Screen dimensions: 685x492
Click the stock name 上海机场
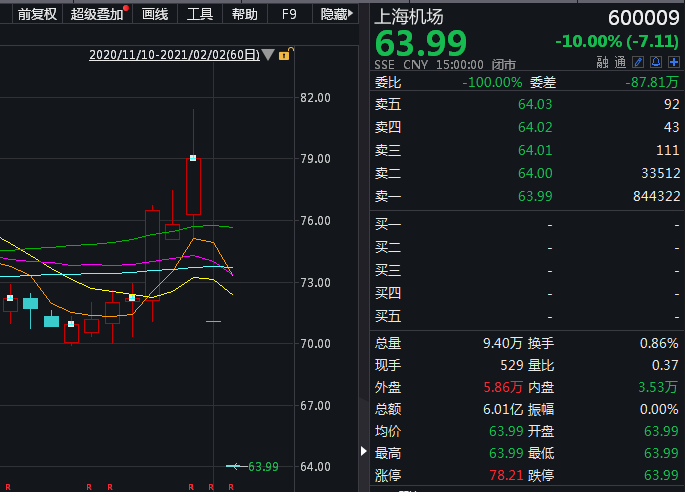tap(408, 17)
